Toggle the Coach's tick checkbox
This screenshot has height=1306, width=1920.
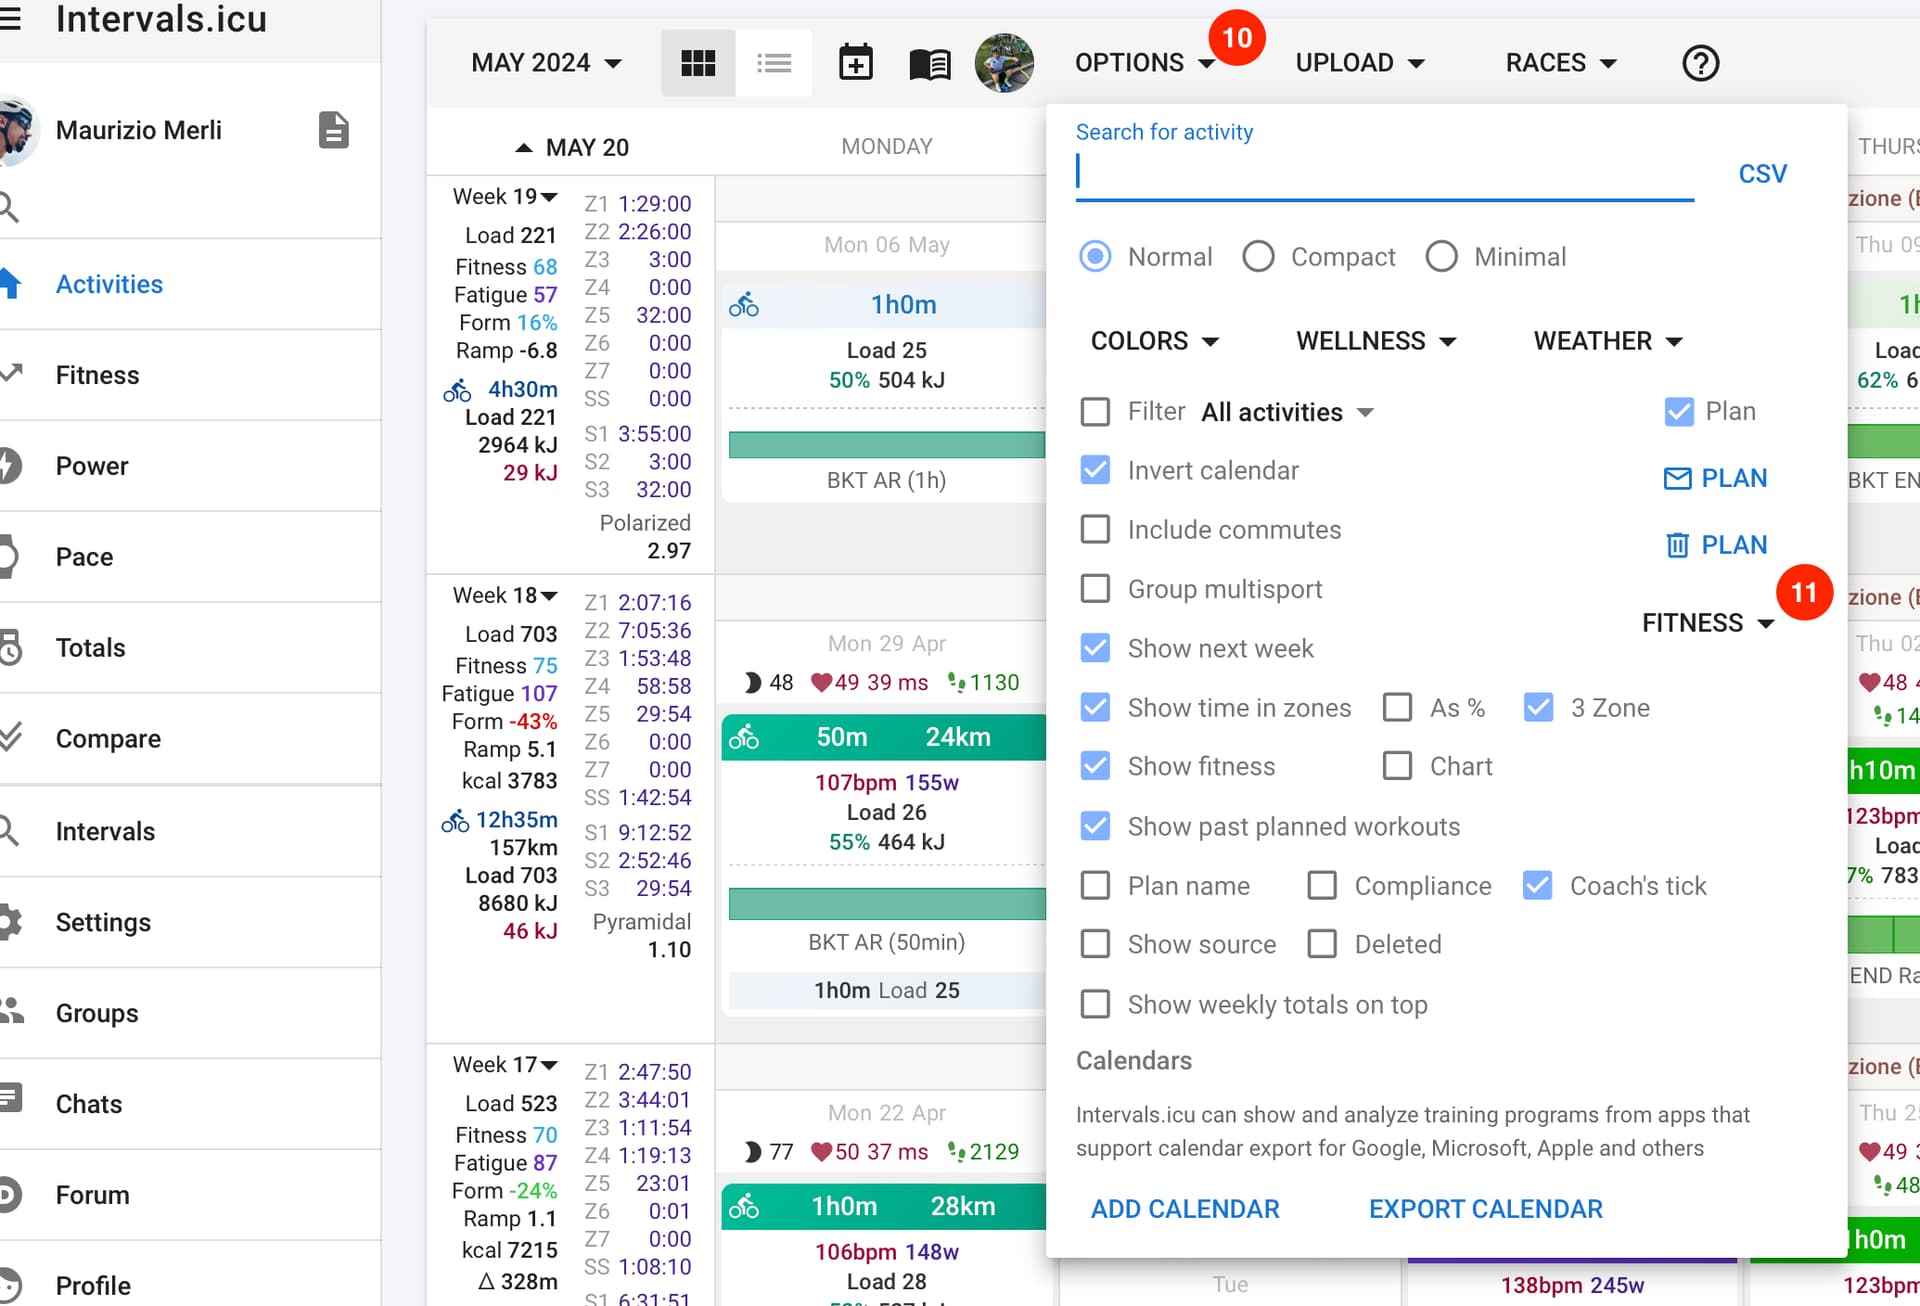pyautogui.click(x=1537, y=885)
